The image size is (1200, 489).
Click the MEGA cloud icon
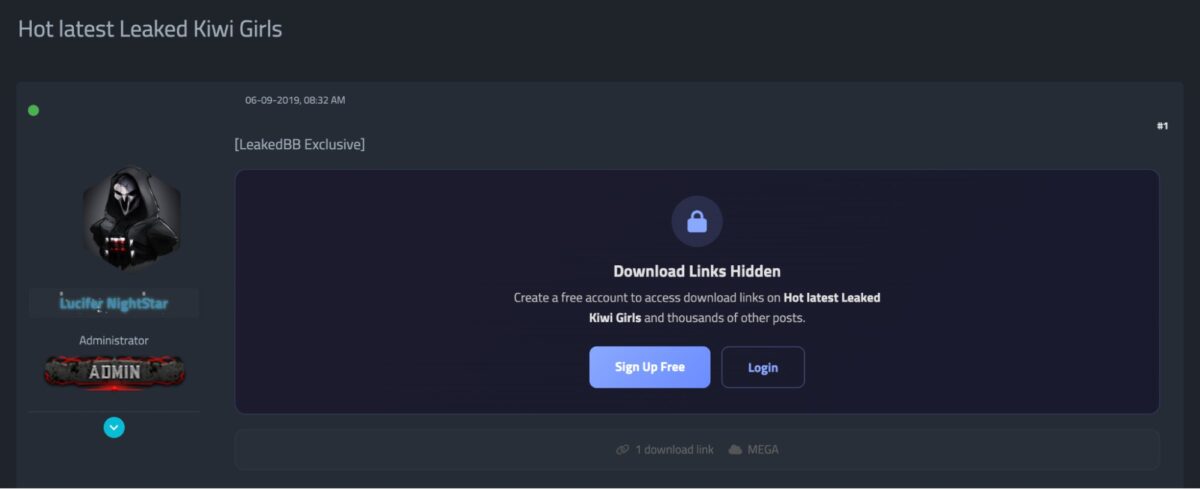pos(735,450)
